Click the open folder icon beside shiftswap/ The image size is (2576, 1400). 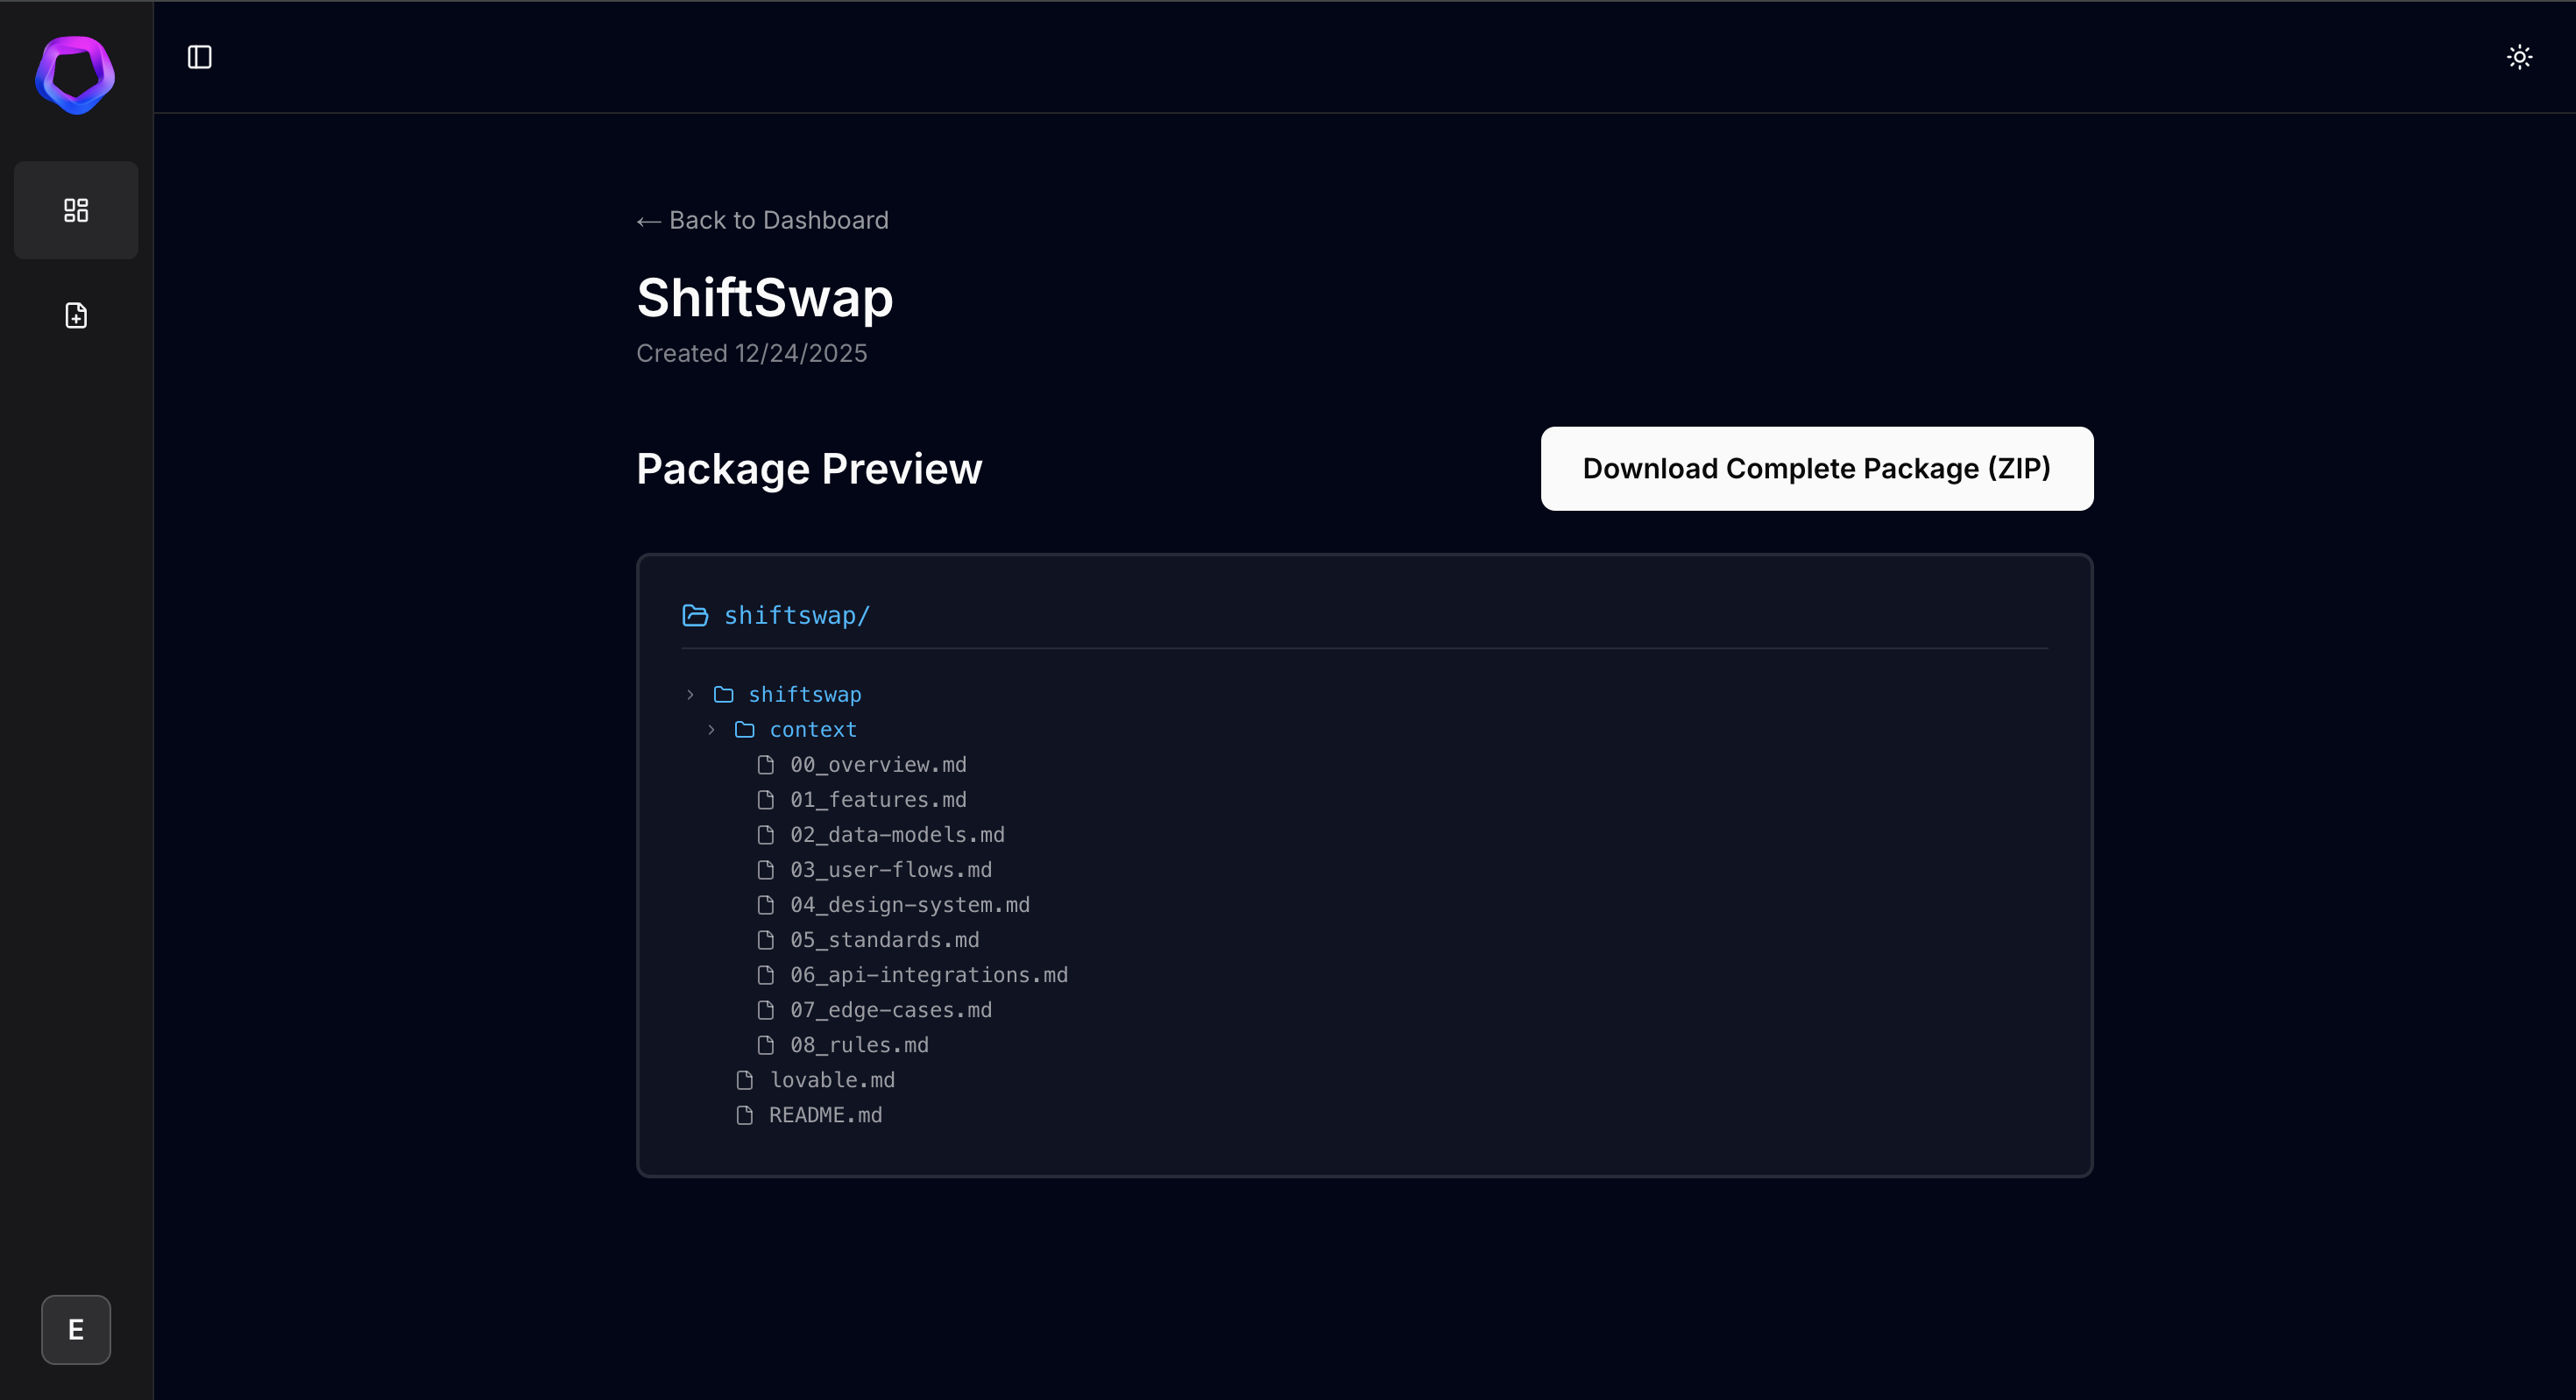point(695,615)
